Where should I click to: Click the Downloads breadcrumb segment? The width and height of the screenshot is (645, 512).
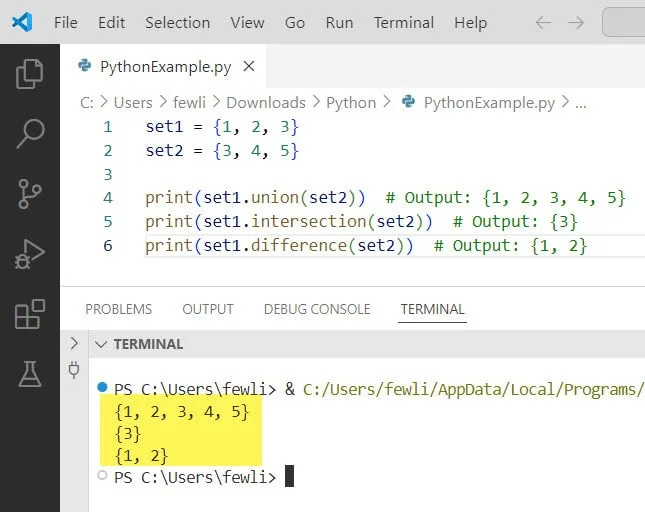click(266, 102)
